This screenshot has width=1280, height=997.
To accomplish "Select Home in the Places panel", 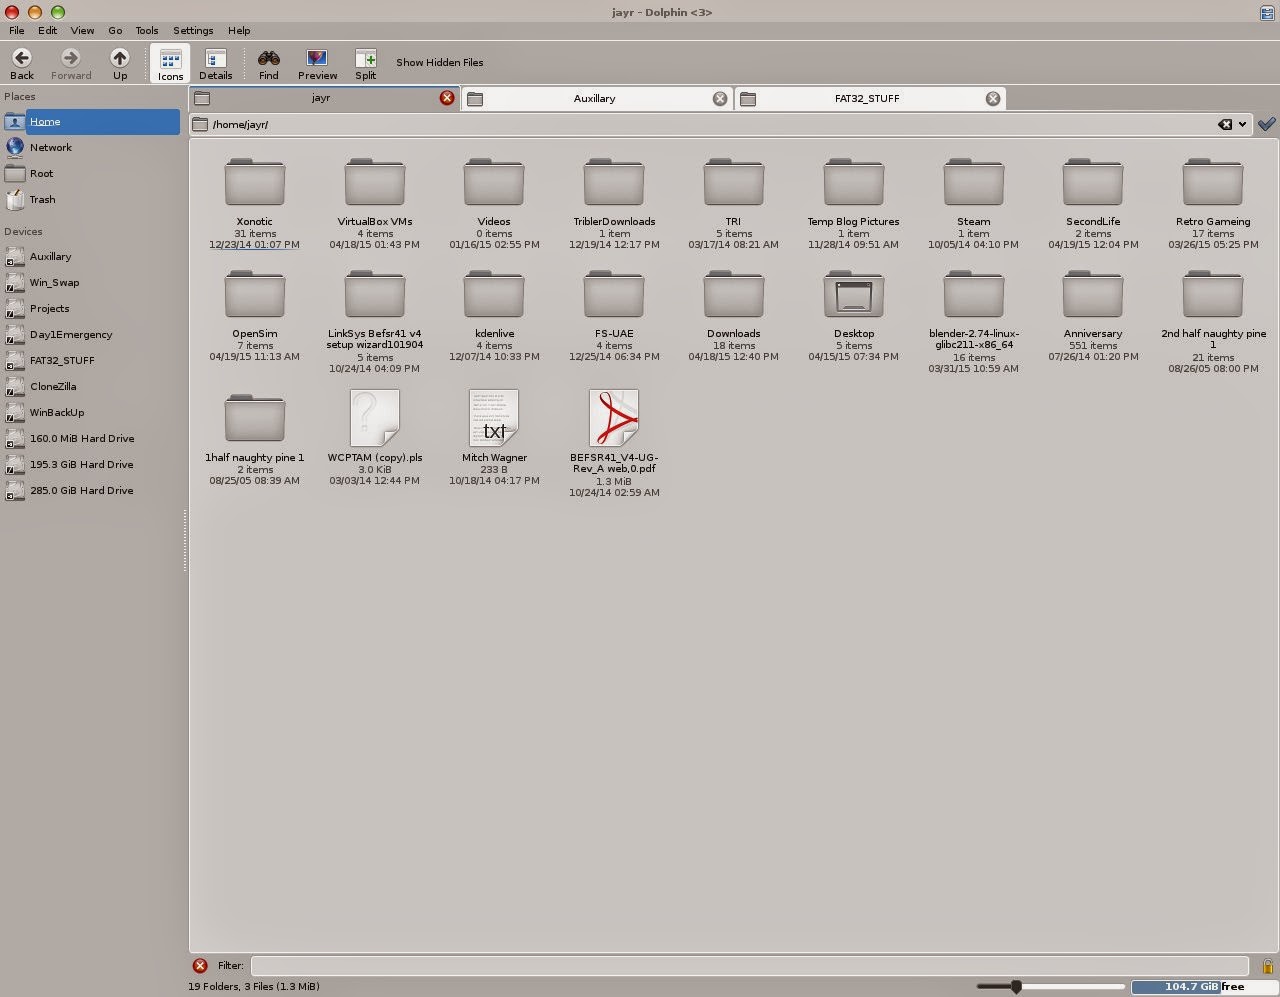I will click(92, 122).
